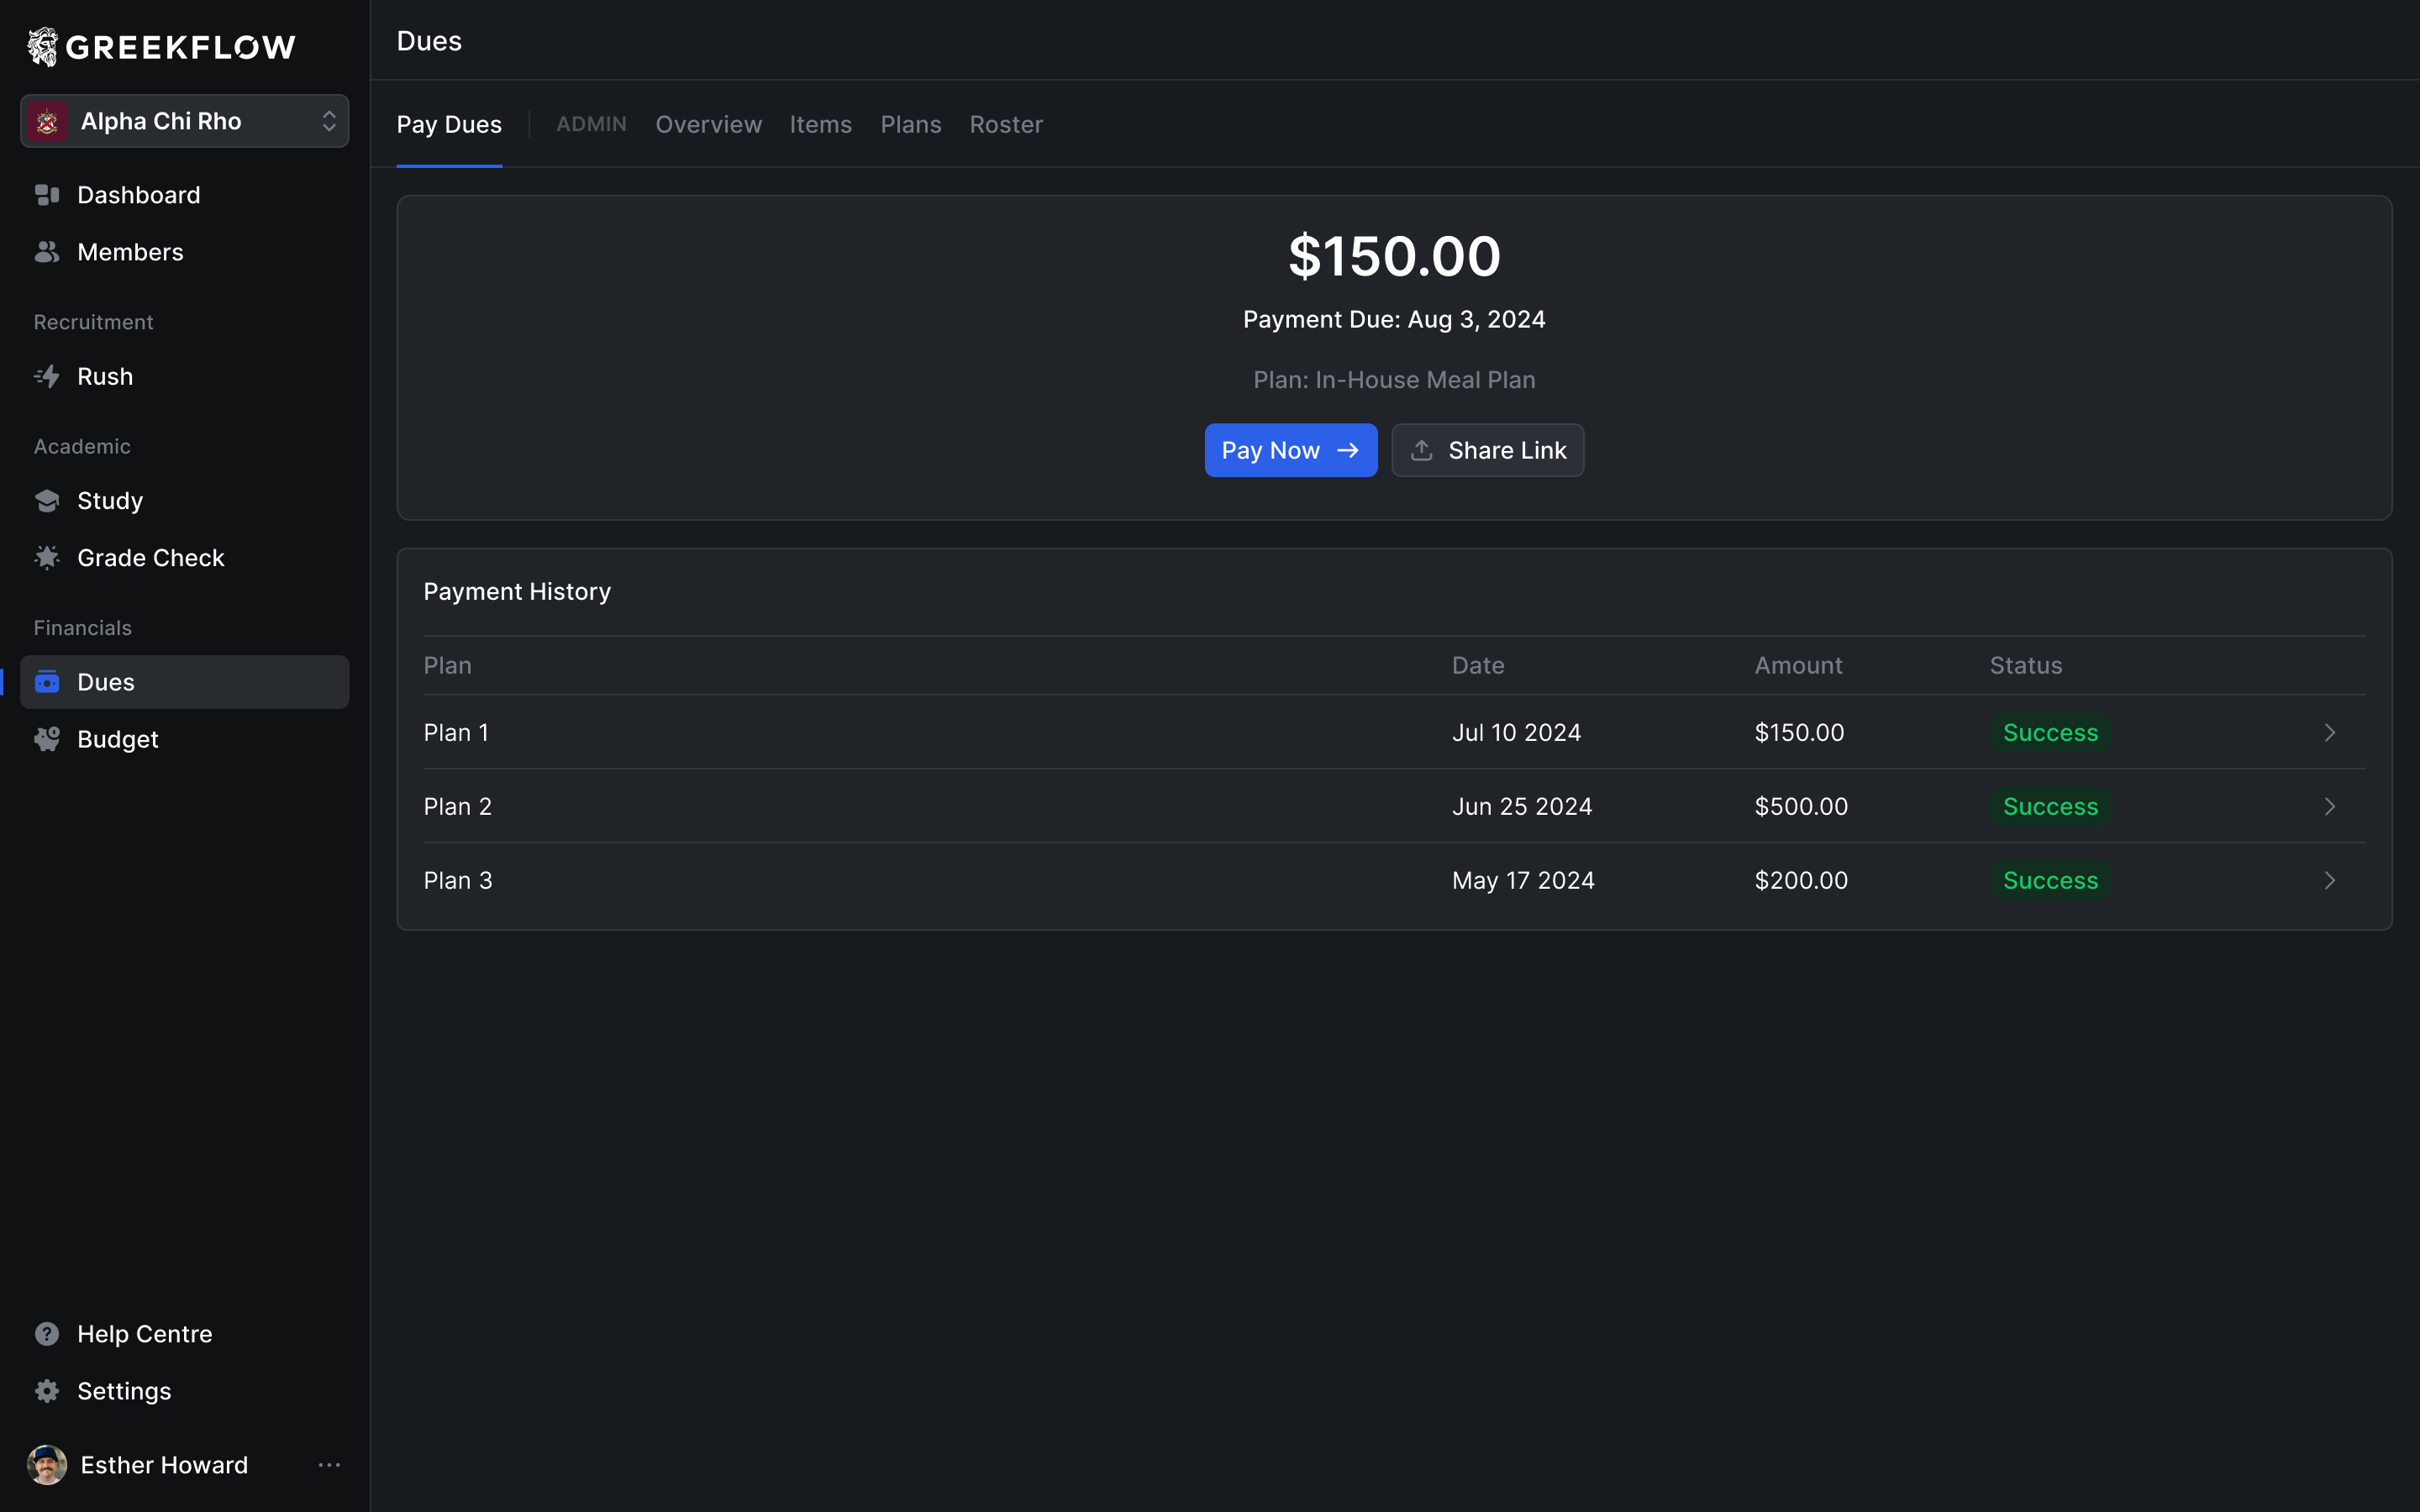2420x1512 pixels.
Task: Click the Success badge for Plan 1
Action: 2050,732
